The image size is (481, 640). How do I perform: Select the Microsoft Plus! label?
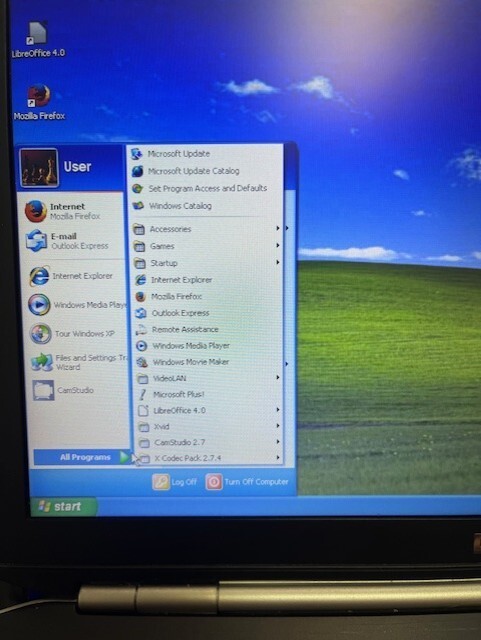point(178,394)
